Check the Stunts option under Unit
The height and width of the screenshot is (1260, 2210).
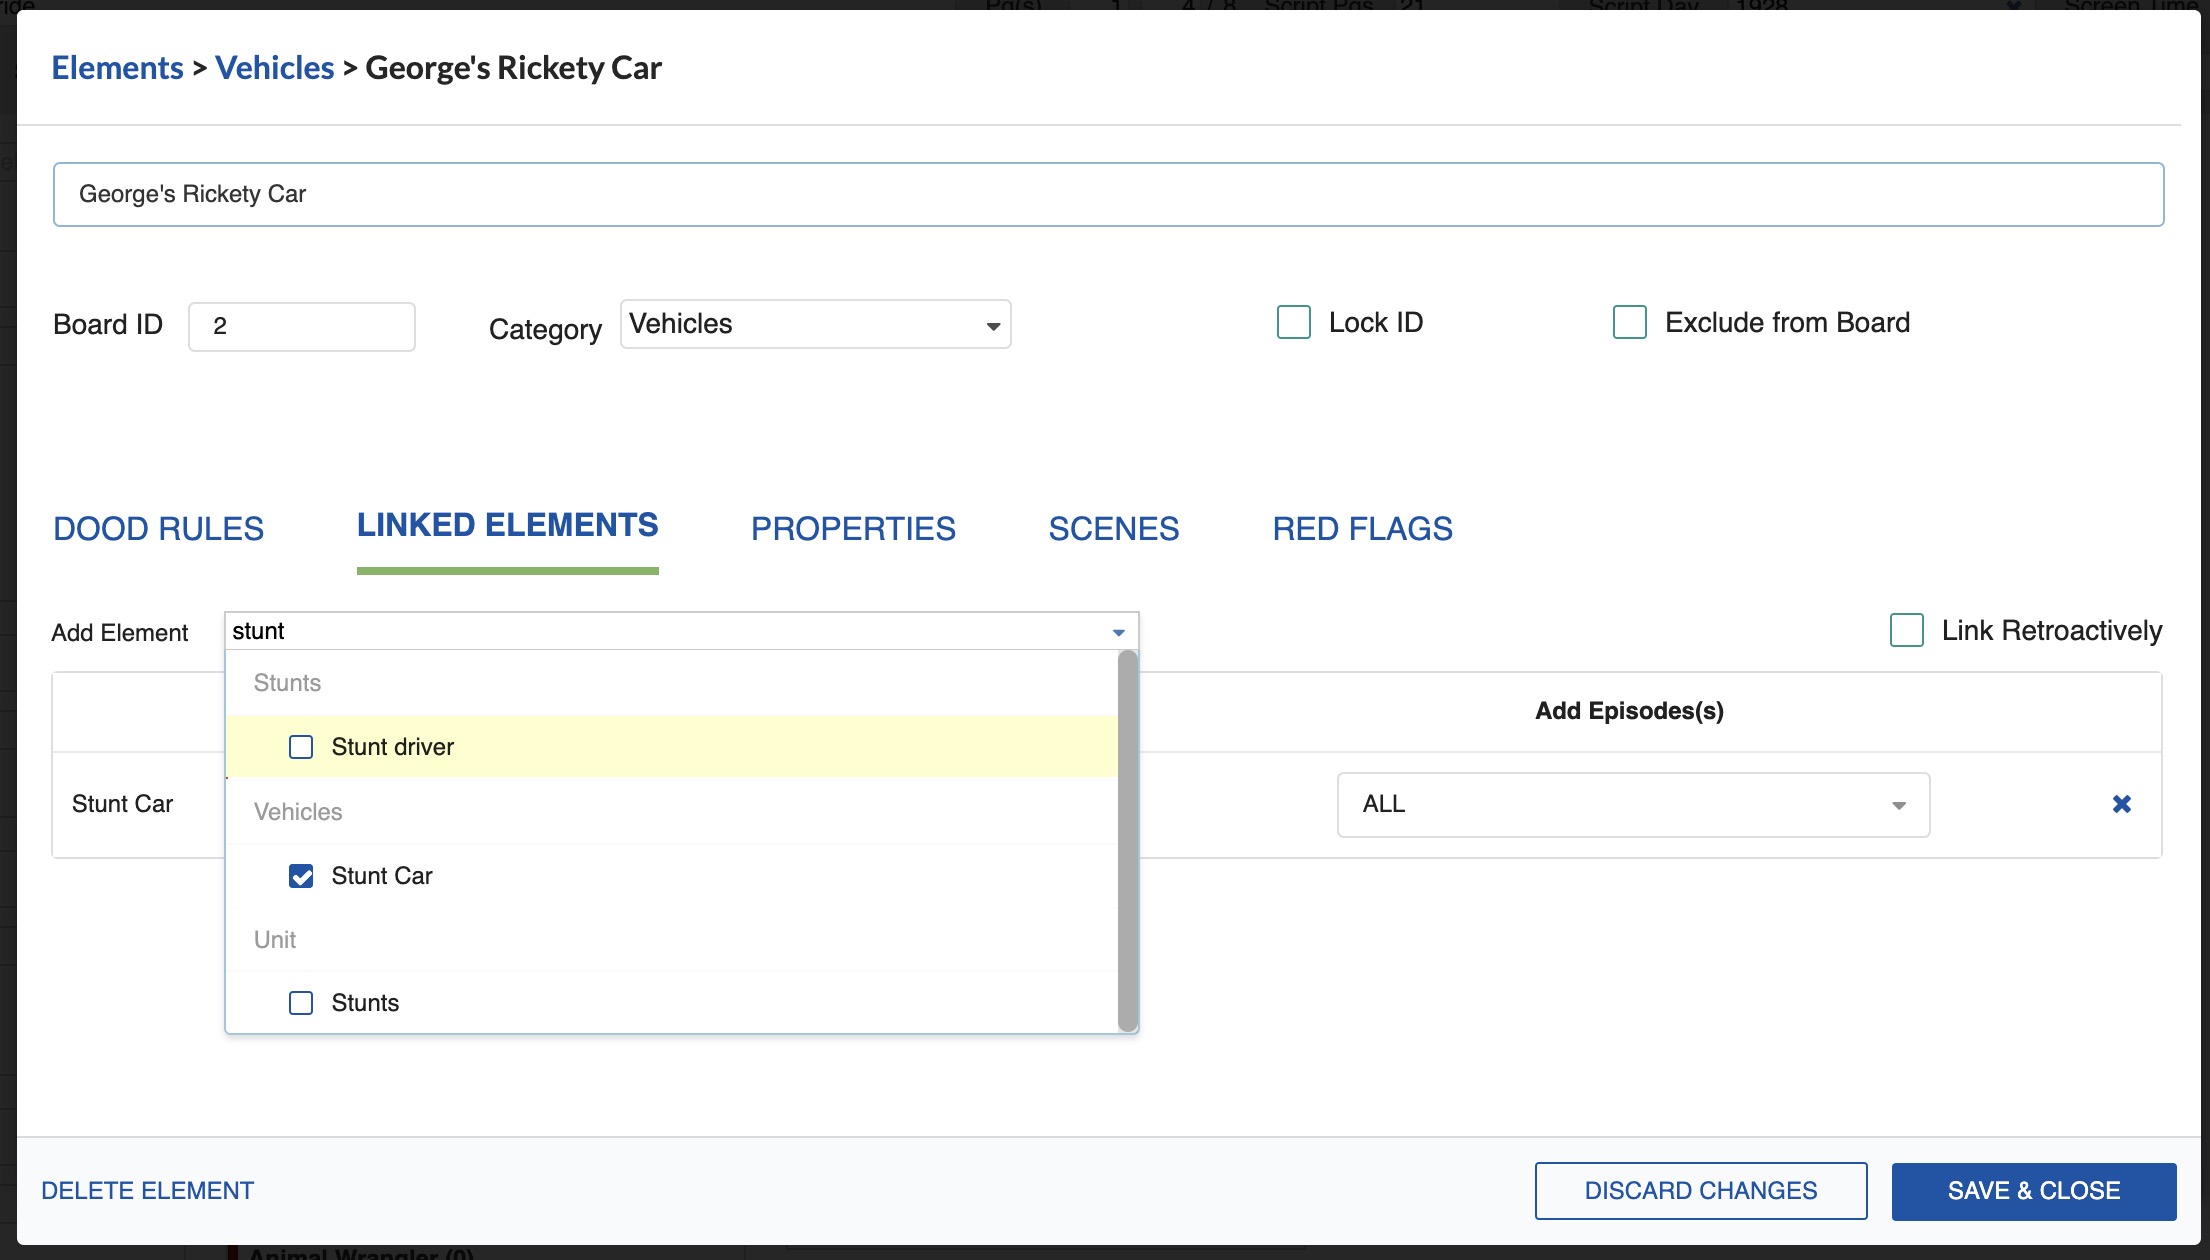300,1002
